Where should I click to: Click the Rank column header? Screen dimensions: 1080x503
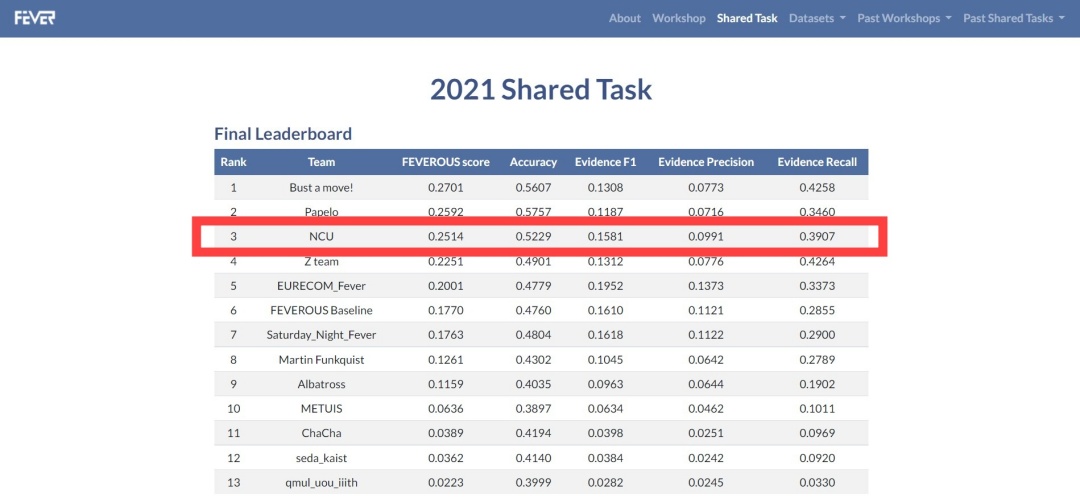coord(234,162)
